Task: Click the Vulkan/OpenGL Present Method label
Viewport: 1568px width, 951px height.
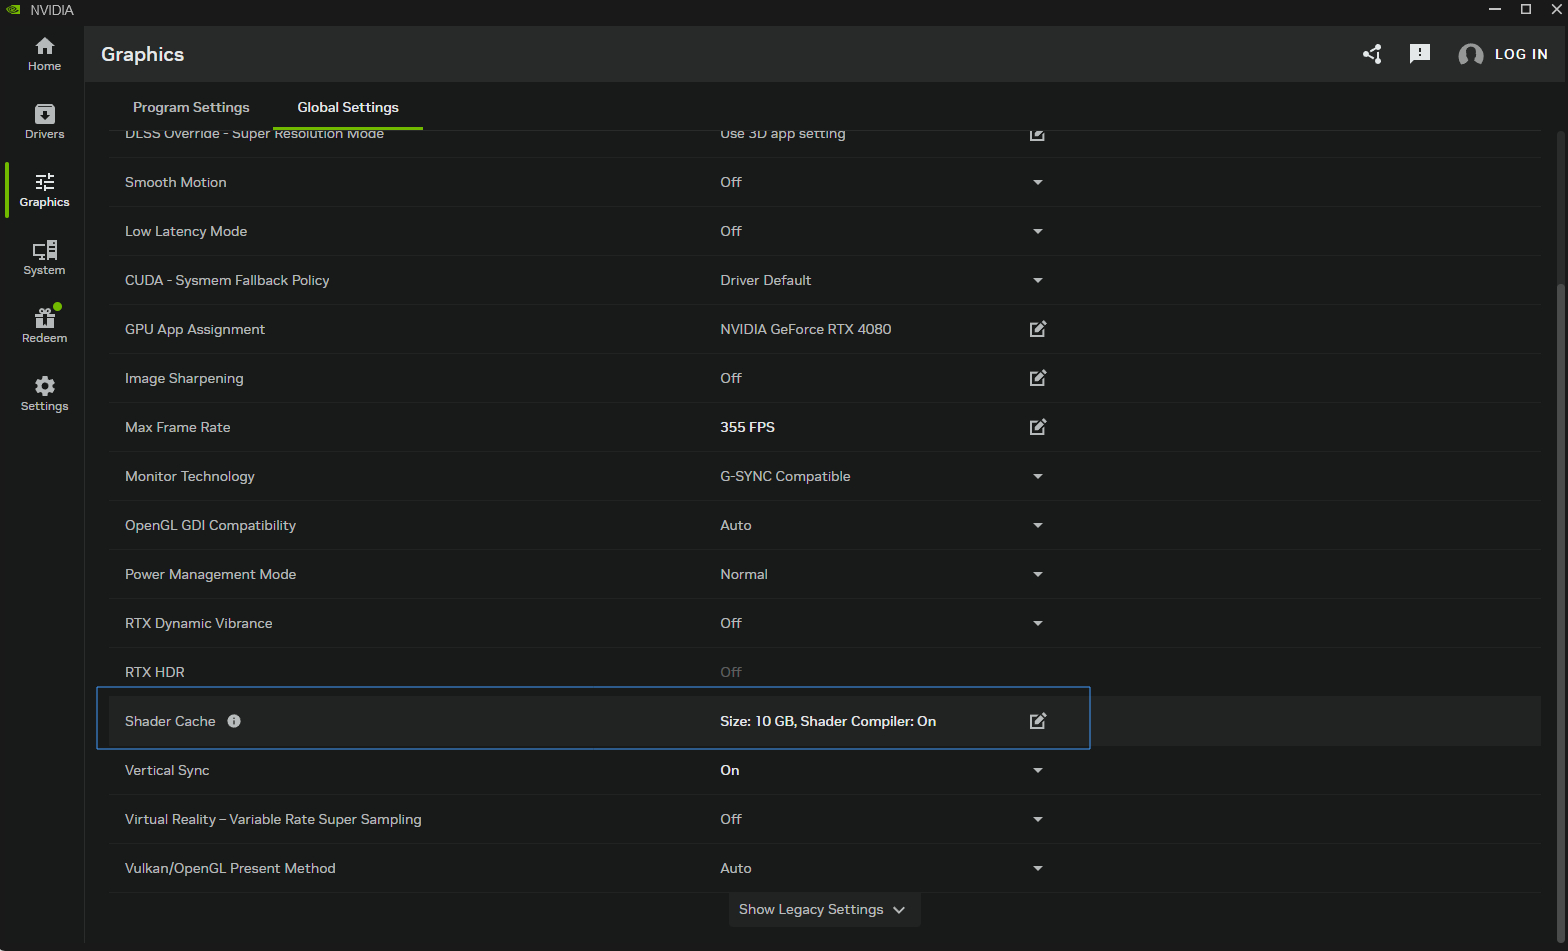Action: [230, 868]
